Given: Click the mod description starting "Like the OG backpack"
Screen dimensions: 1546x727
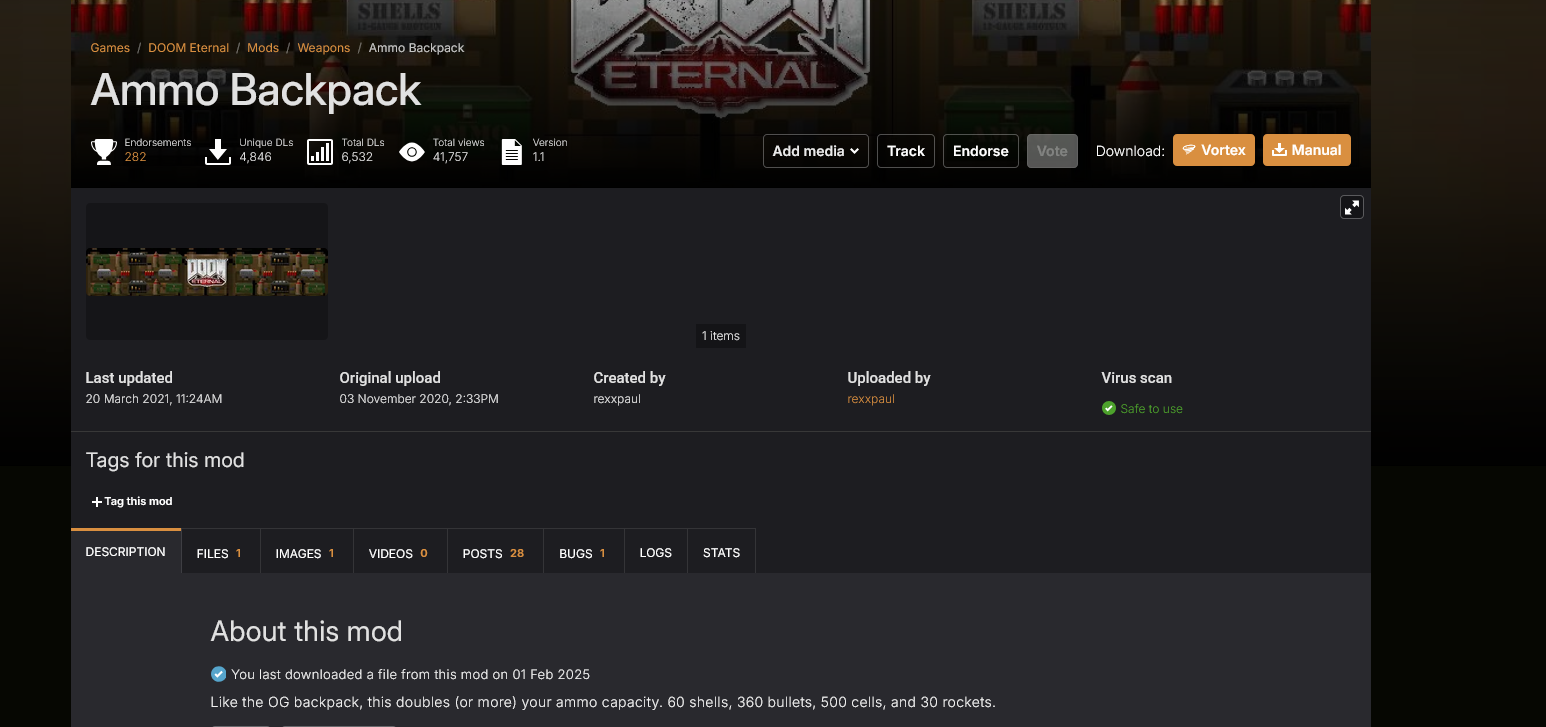Looking at the screenshot, I should coord(603,702).
